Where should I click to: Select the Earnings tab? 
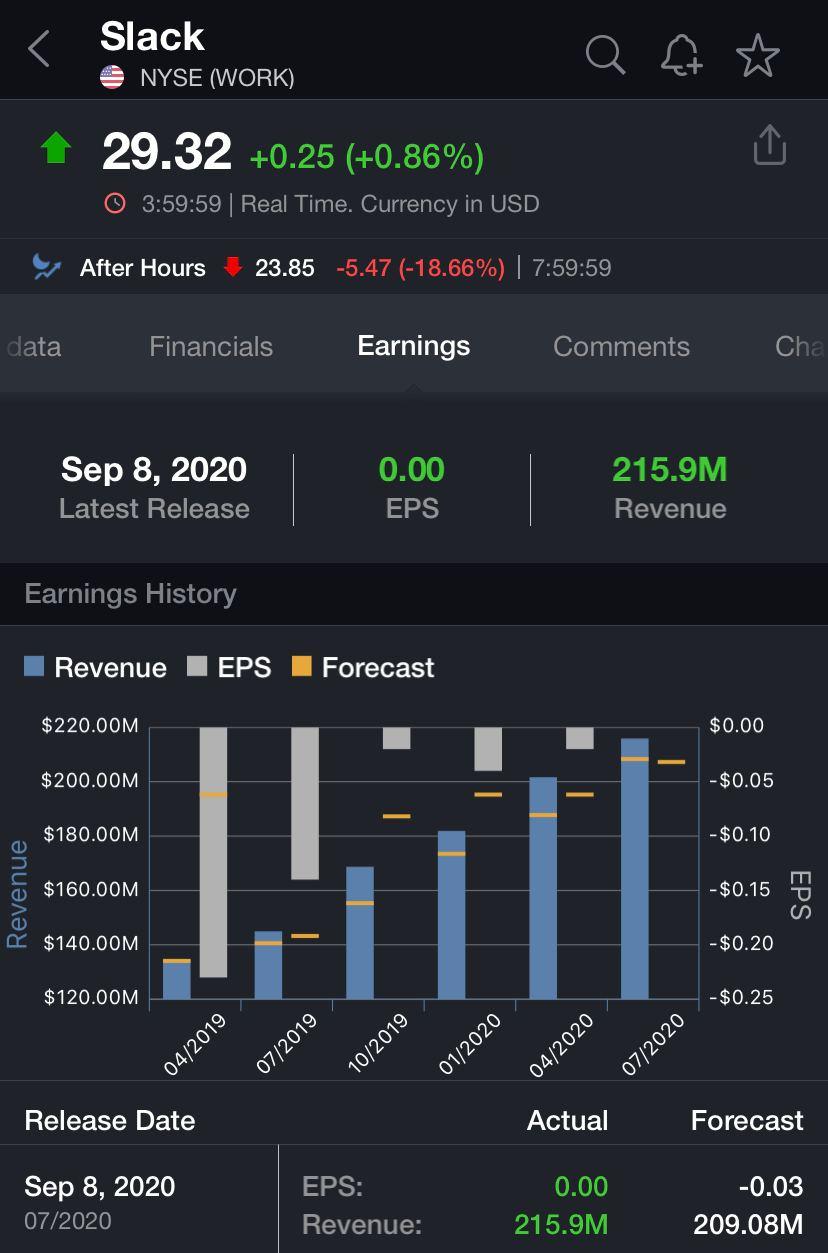(x=414, y=346)
